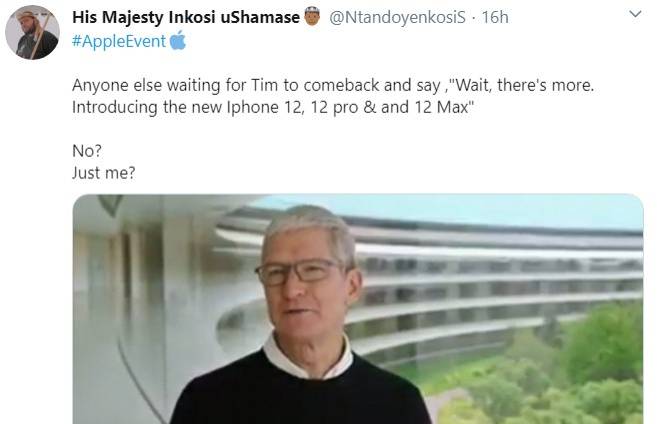Click the green trees in the photo
This screenshot has height=424, width=657.
(x=566, y=369)
